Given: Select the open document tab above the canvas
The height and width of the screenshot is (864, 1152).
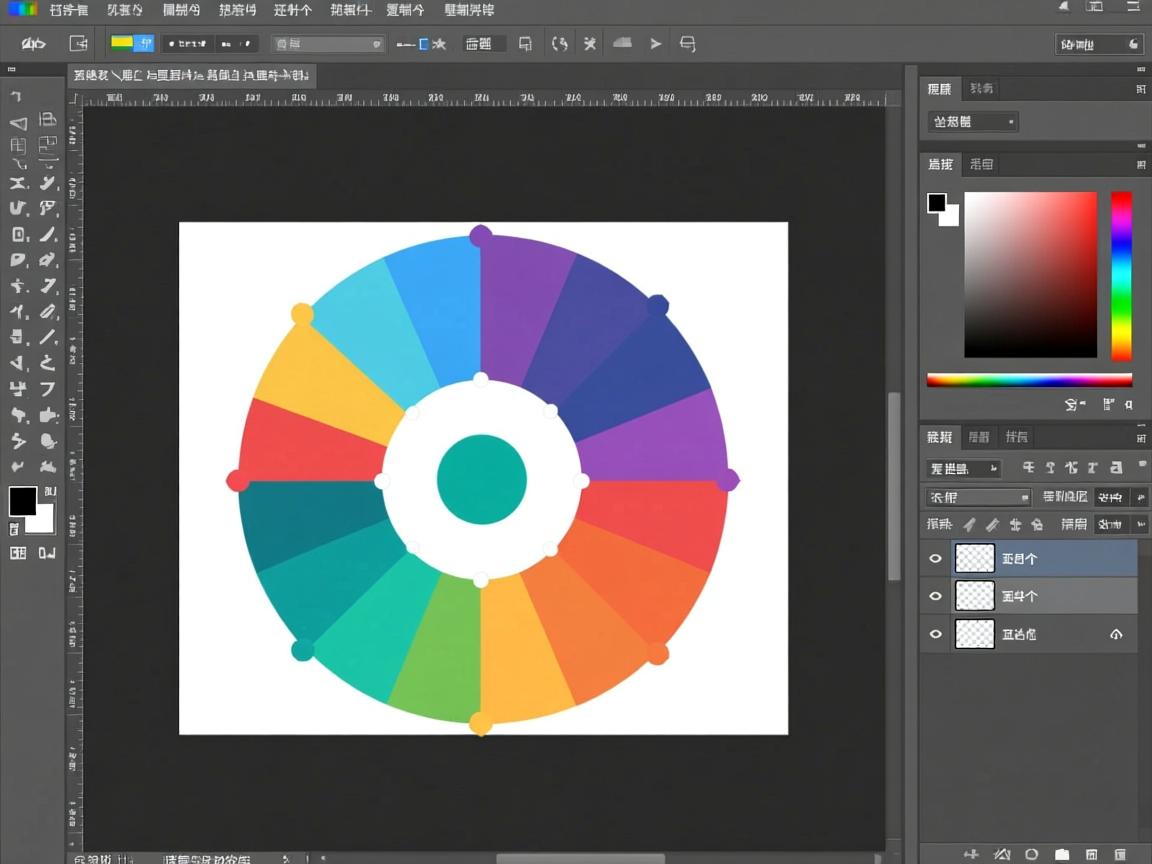Looking at the screenshot, I should [x=191, y=75].
